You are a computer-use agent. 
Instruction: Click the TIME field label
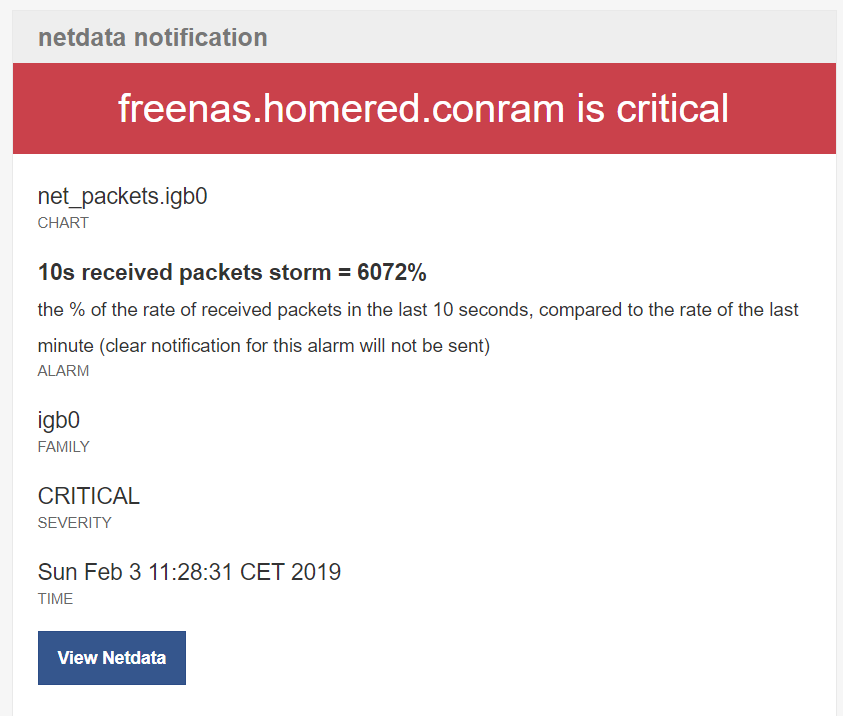(55, 599)
